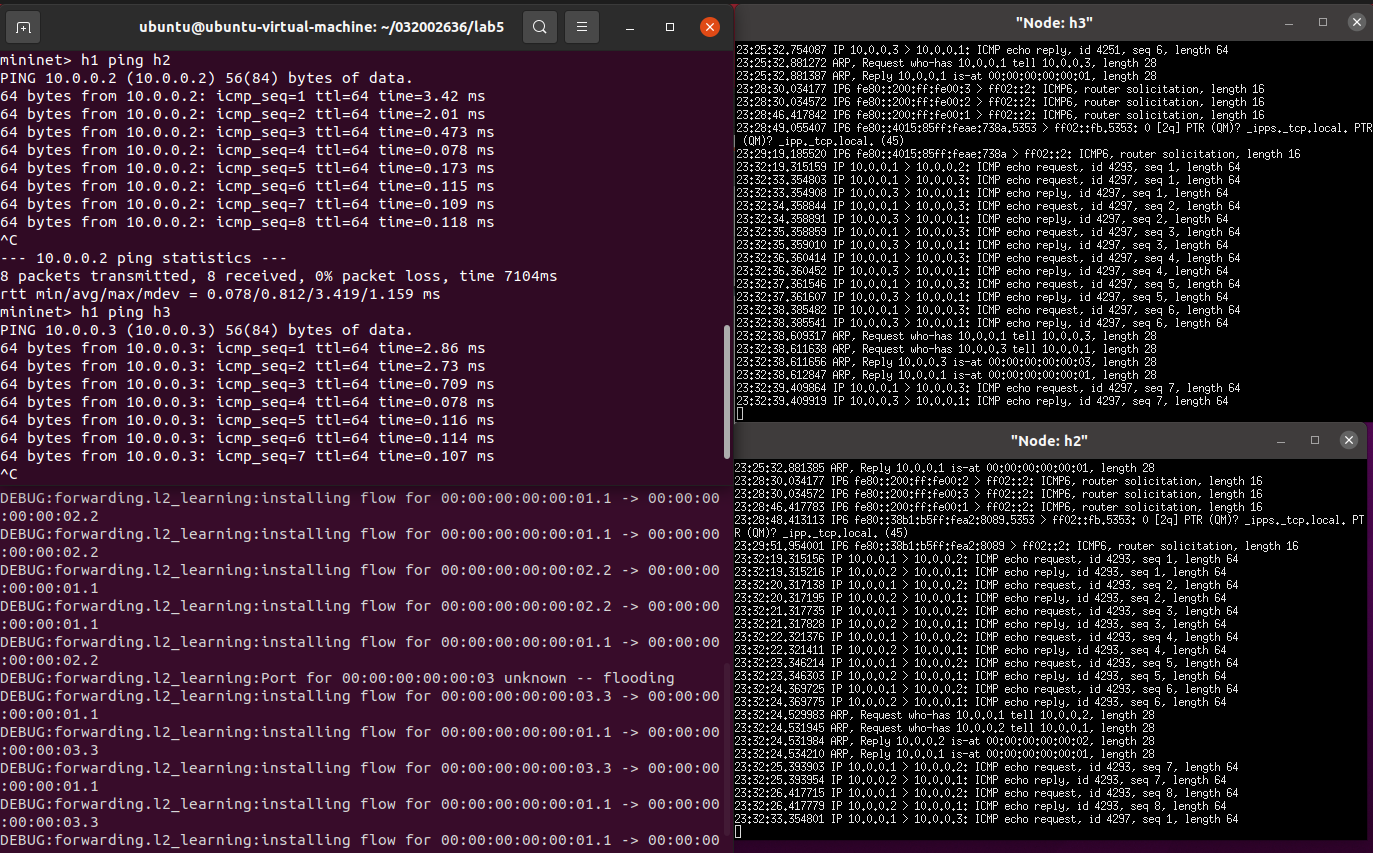Click h3's line "ICMP echo reply, id 4251, seq 6"
Image resolution: width=1373 pixels, height=853 pixels.
click(982, 49)
